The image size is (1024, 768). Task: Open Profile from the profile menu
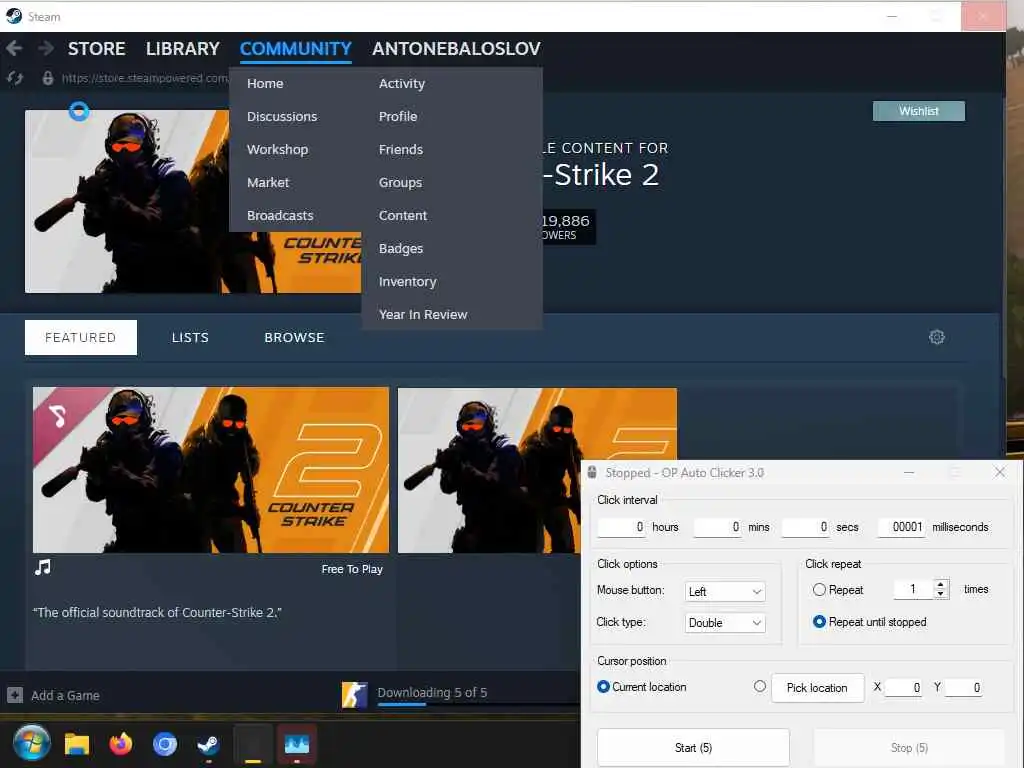click(x=398, y=116)
